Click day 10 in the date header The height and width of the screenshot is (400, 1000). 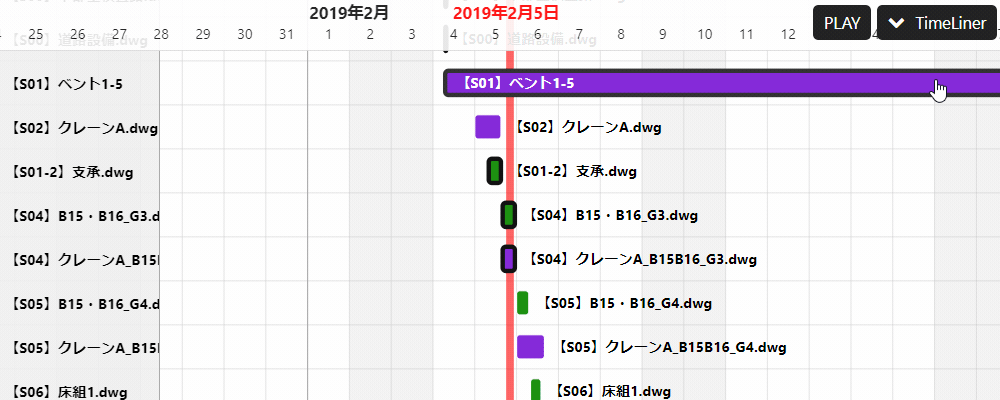tap(704, 35)
